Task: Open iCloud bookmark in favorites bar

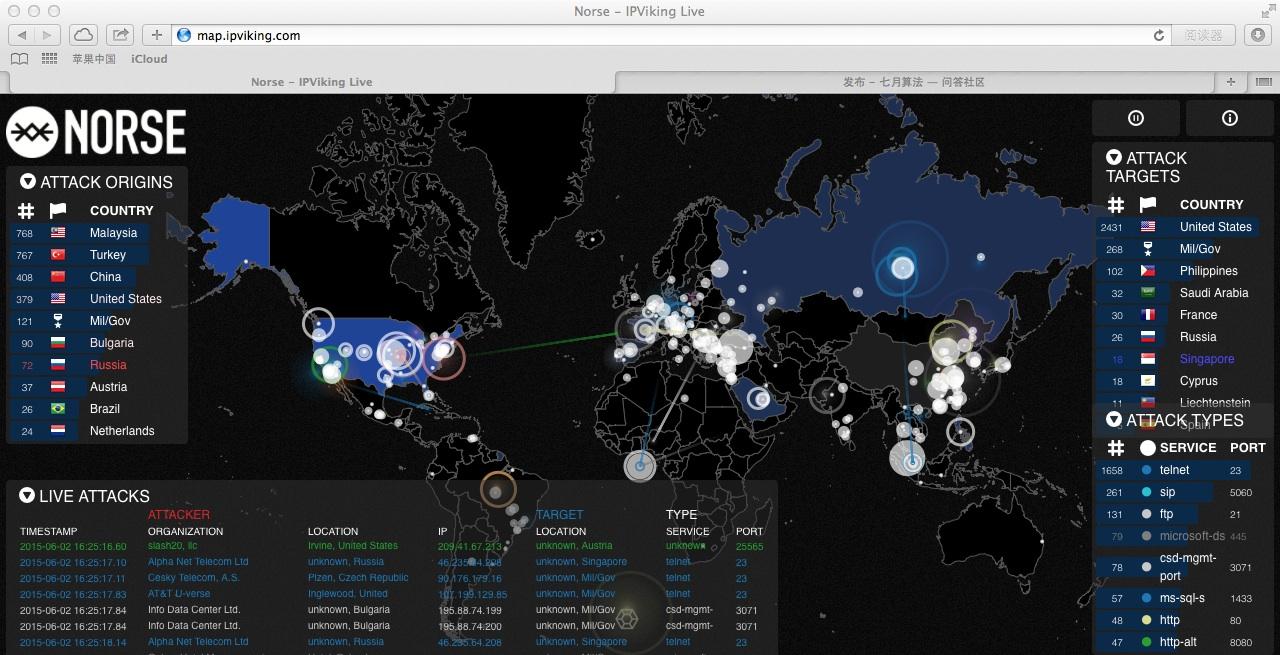Action: (149, 59)
